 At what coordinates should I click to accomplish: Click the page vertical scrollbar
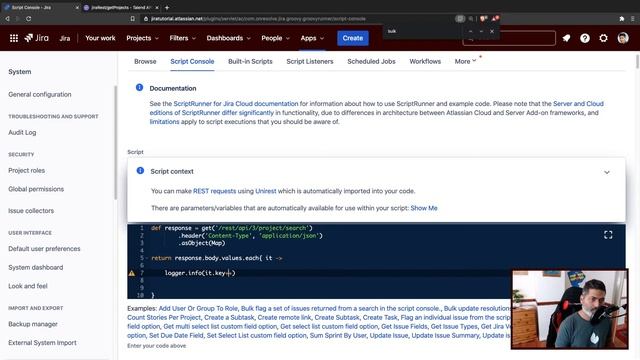(x=637, y=62)
